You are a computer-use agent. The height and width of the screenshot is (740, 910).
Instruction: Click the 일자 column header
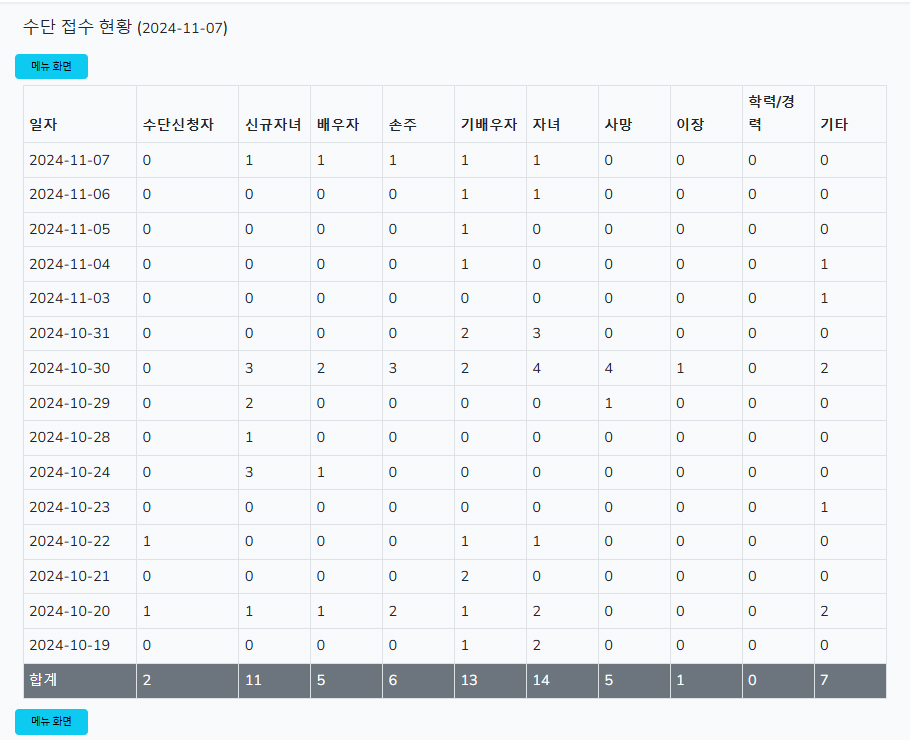[x=43, y=125]
